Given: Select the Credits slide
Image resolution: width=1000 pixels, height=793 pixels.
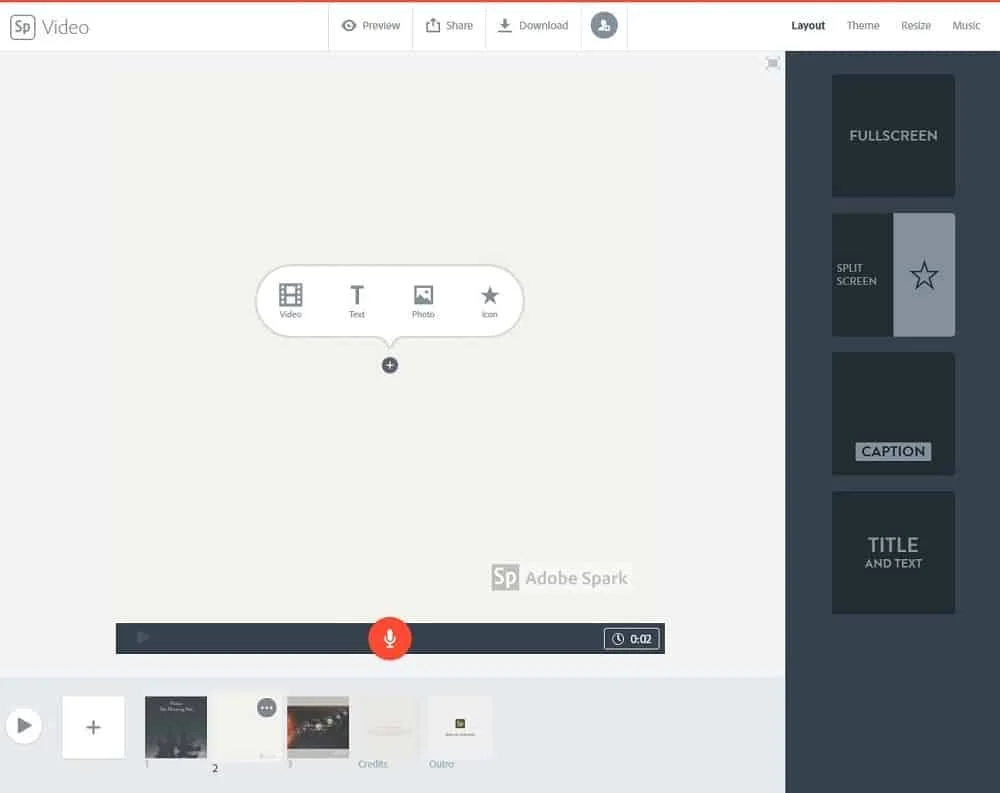Looking at the screenshot, I should pyautogui.click(x=388, y=727).
